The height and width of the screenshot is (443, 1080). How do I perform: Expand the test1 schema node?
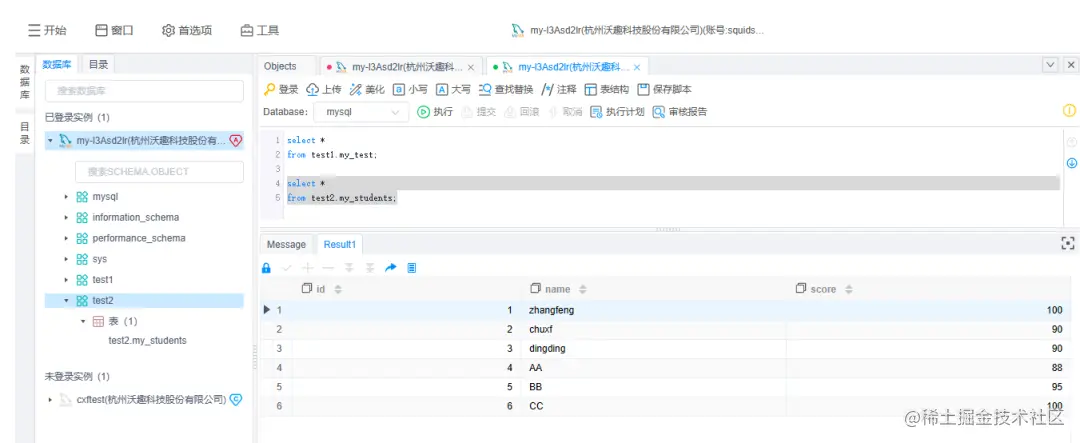click(x=67, y=280)
